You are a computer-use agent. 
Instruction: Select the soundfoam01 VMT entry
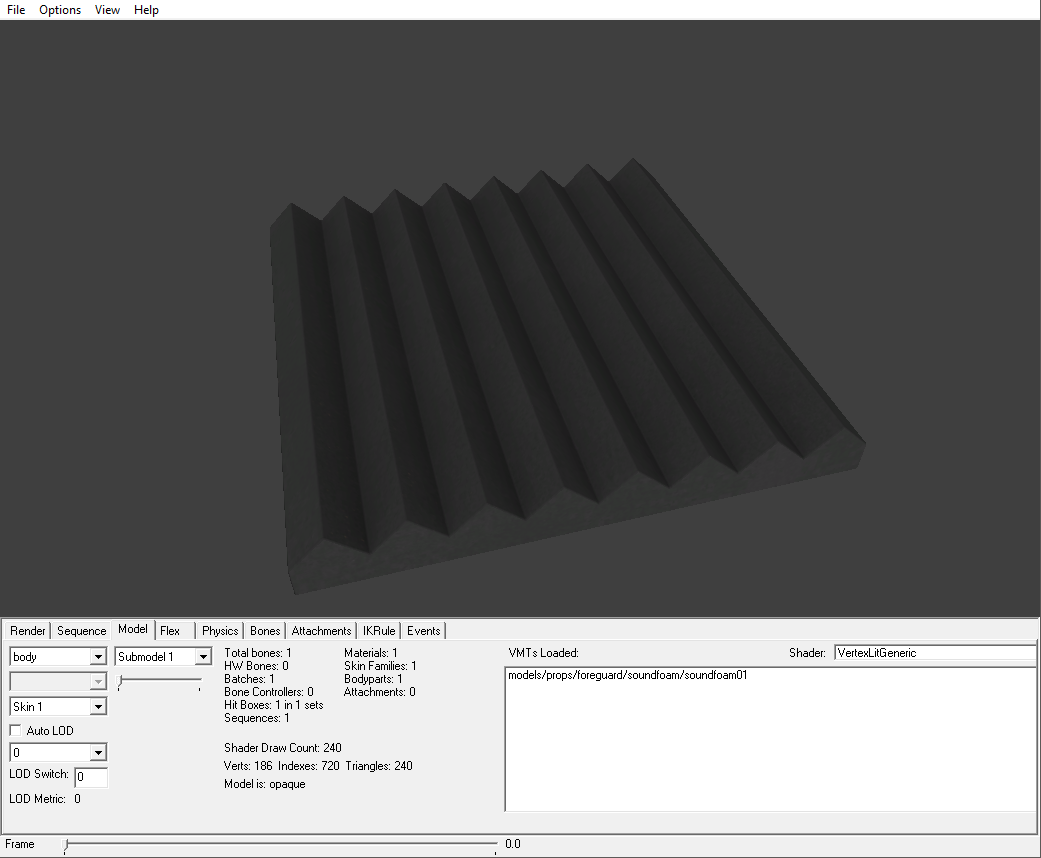[627, 675]
